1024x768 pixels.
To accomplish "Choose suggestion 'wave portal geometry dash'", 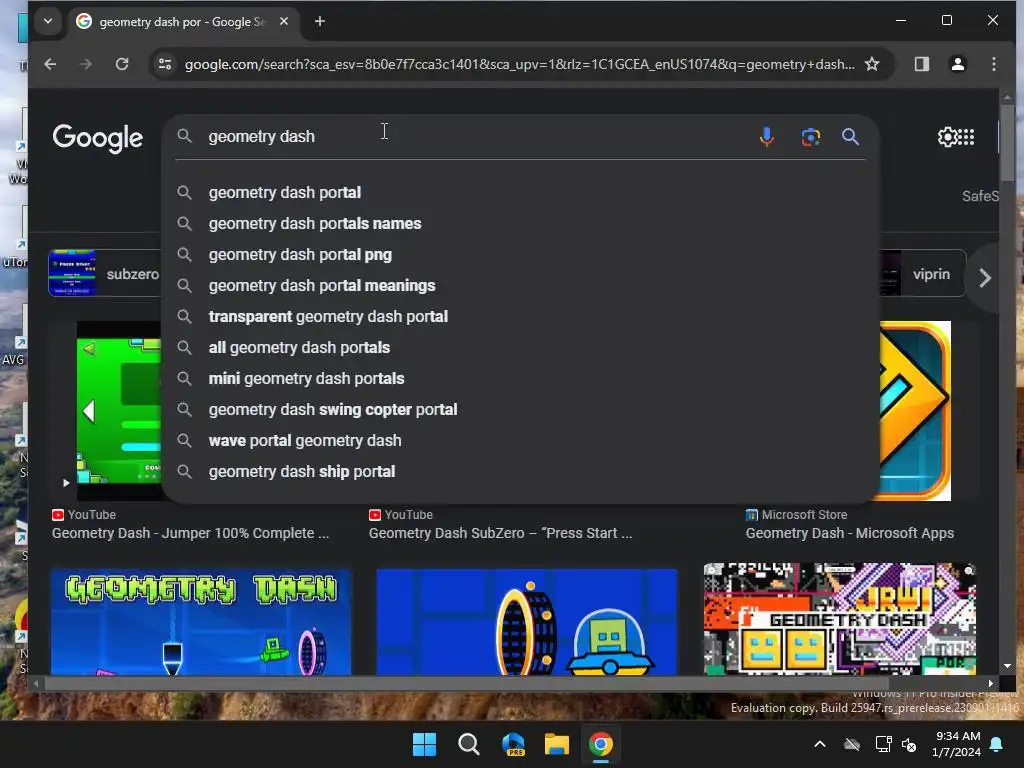I will [519, 441].
